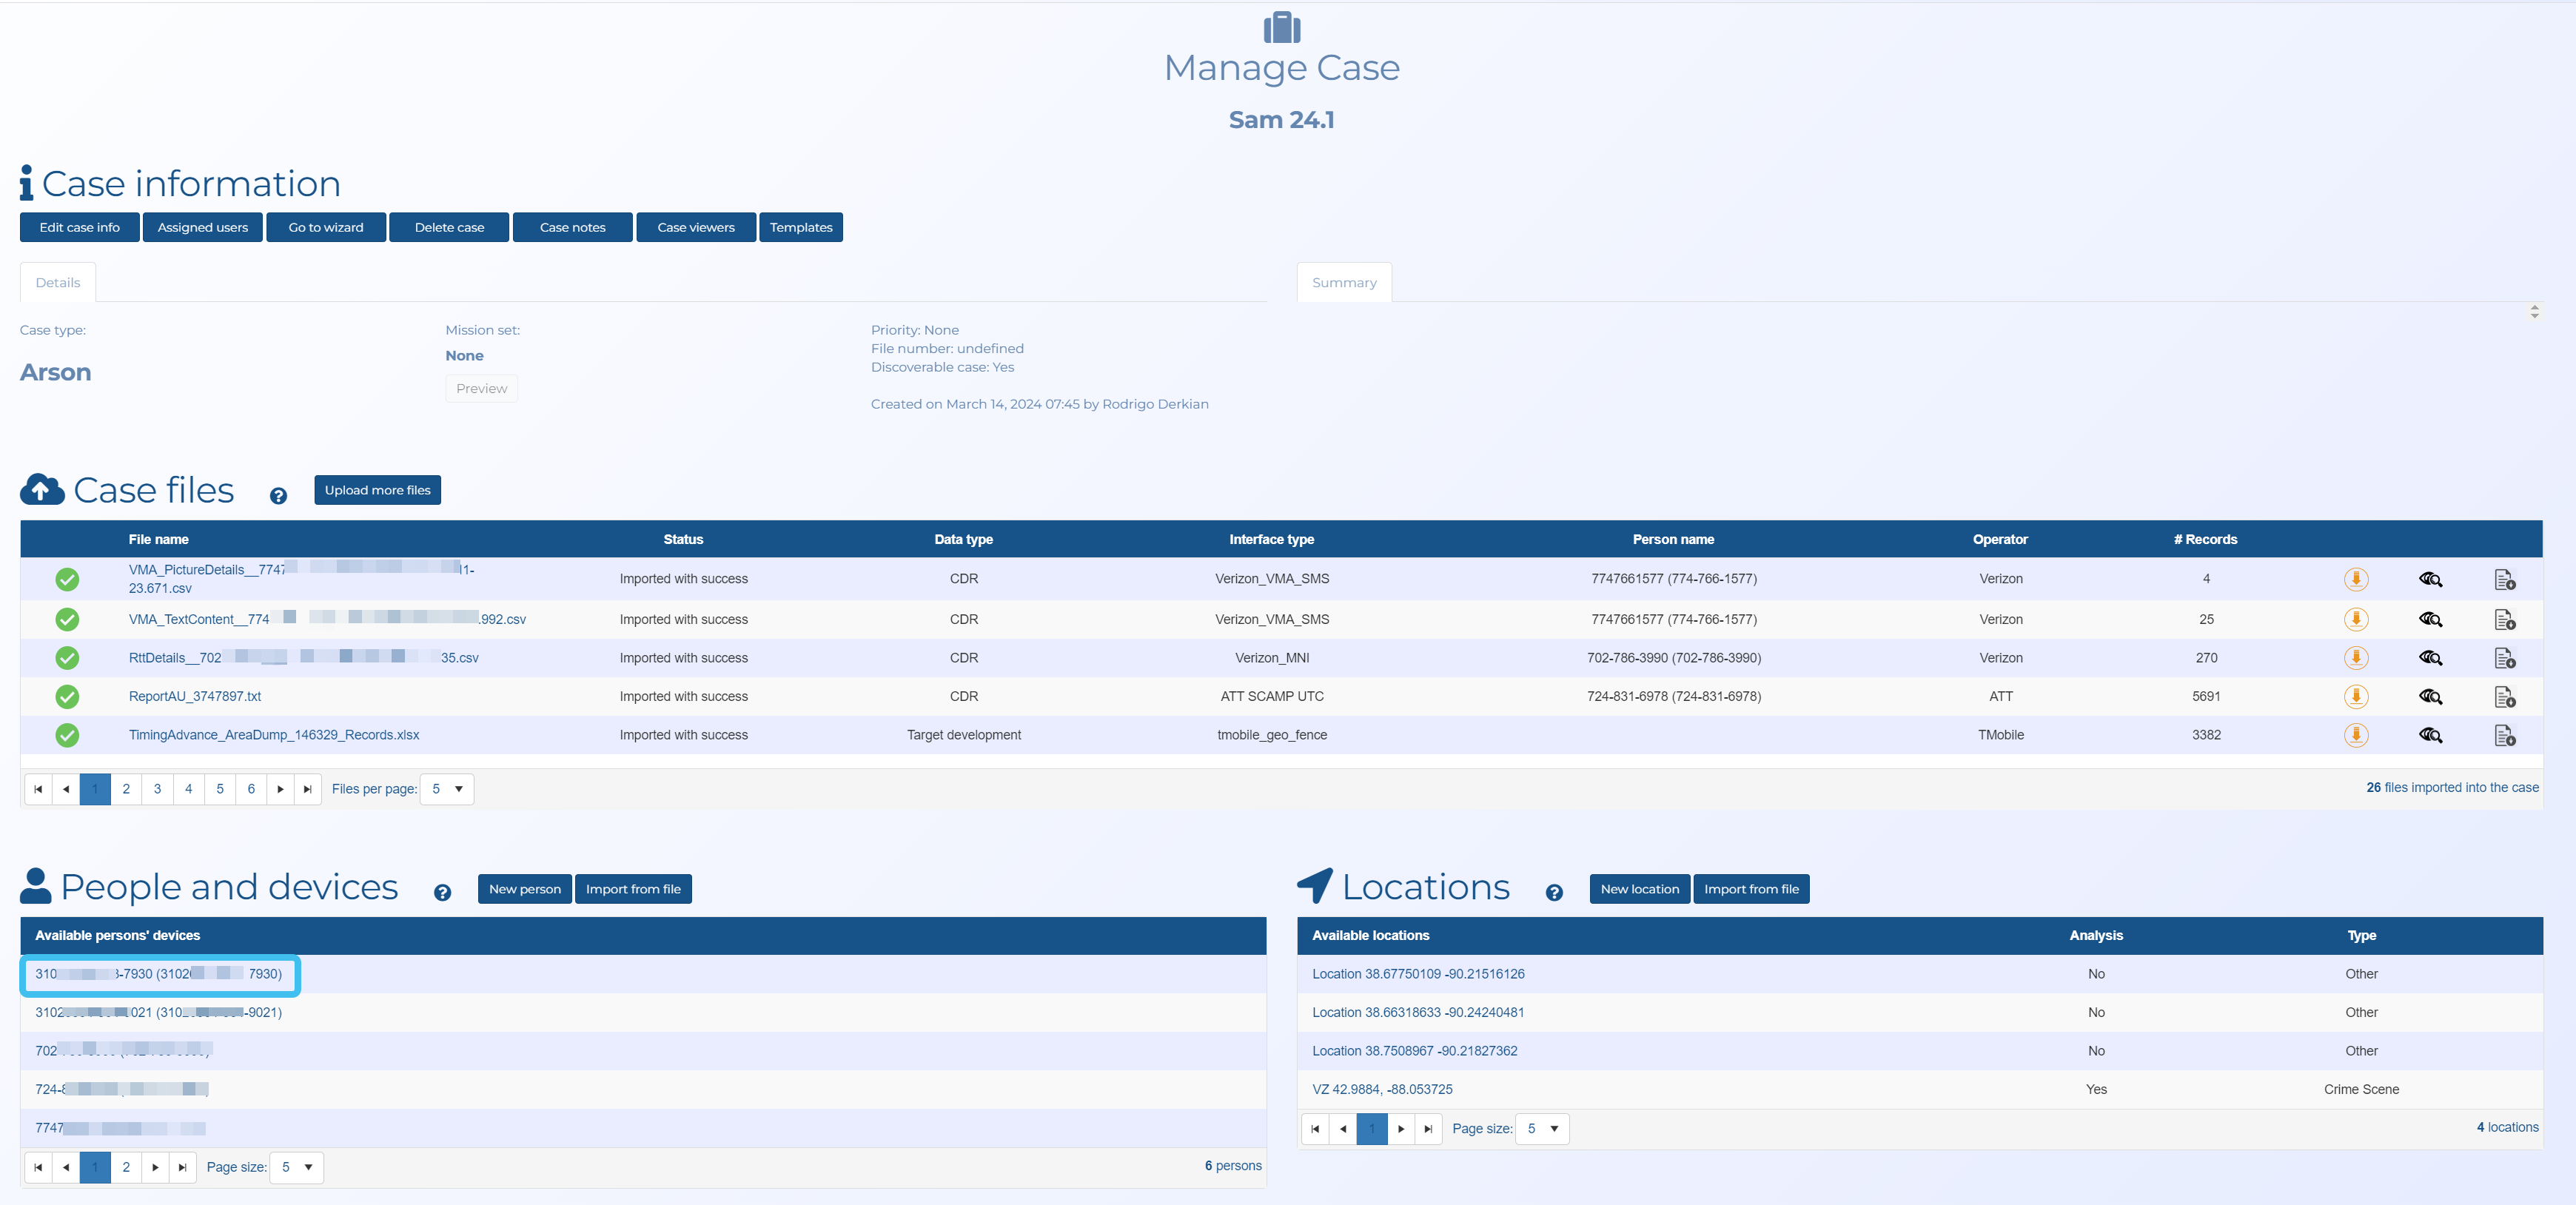Screen dimensions: 2576x1205
Task: Export report for the TimingAdvance_AreaDump file row
Action: pos(2504,735)
